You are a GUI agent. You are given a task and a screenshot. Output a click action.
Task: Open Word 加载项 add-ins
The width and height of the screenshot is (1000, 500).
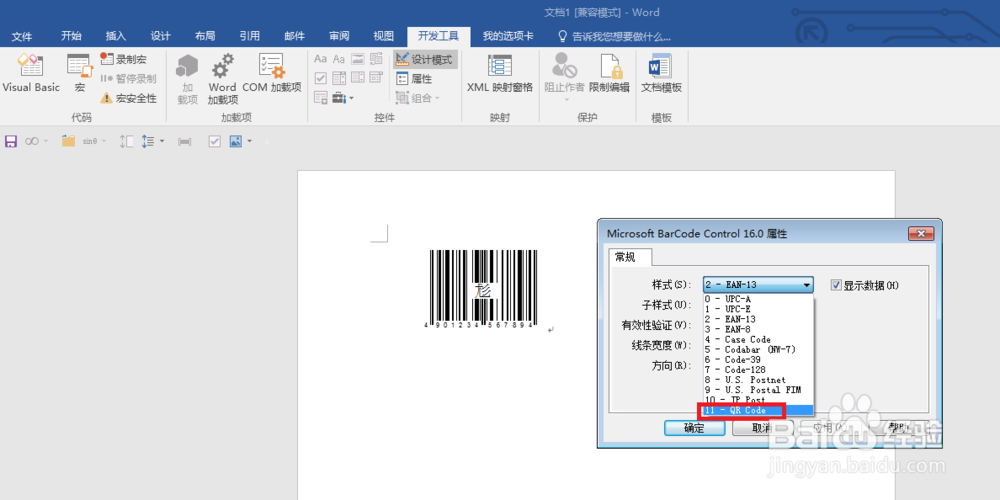pyautogui.click(x=223, y=79)
